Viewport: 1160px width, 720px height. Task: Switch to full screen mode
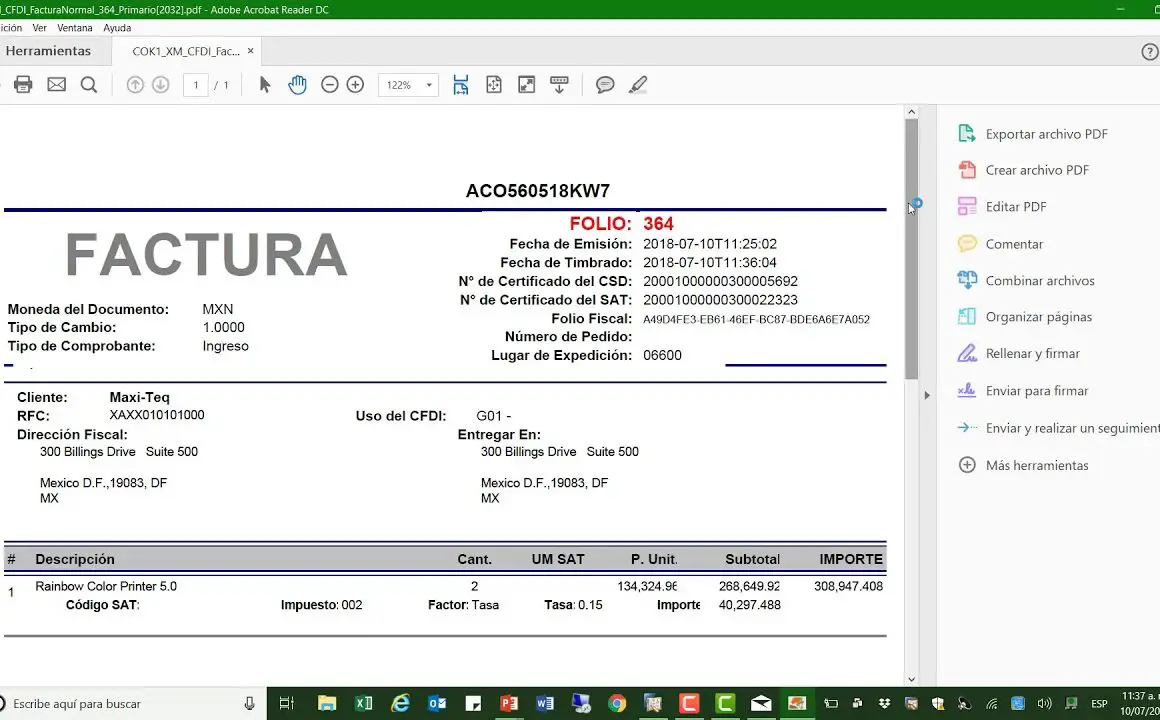pyautogui.click(x=527, y=84)
